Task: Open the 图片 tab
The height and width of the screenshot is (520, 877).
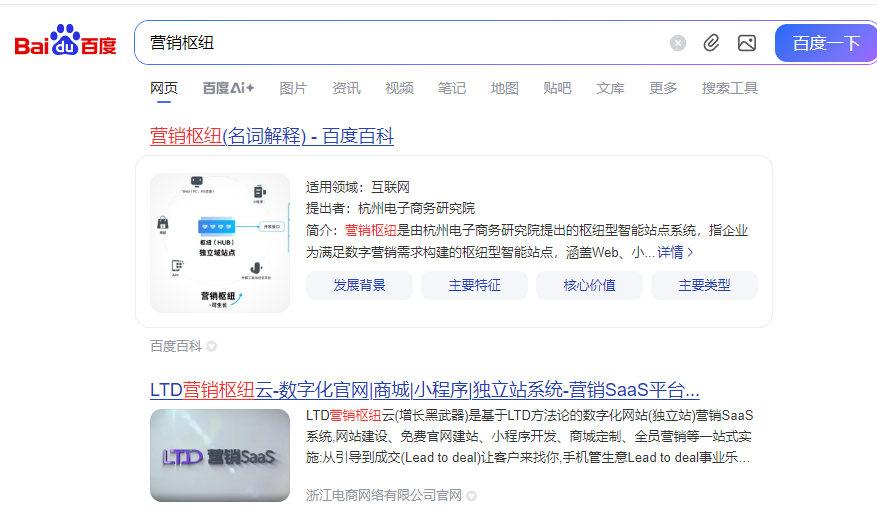Action: coord(293,88)
